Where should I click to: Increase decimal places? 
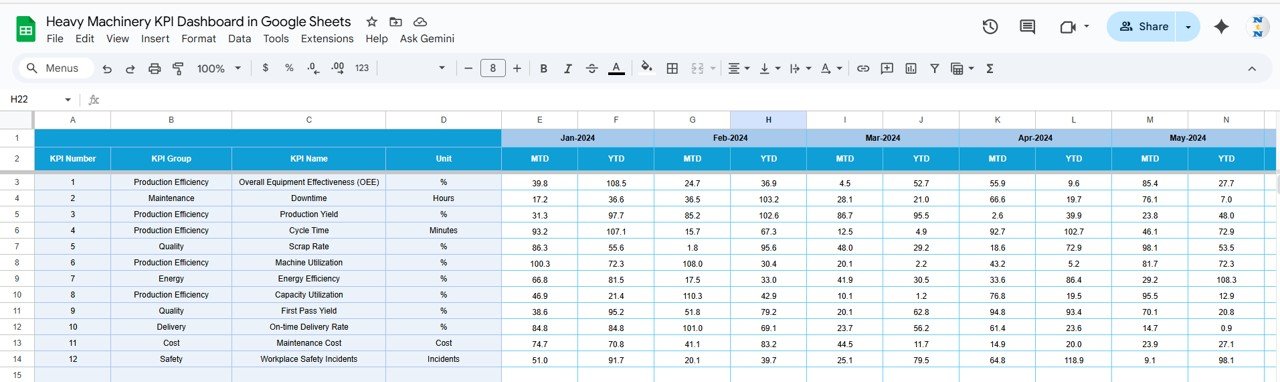[x=338, y=68]
